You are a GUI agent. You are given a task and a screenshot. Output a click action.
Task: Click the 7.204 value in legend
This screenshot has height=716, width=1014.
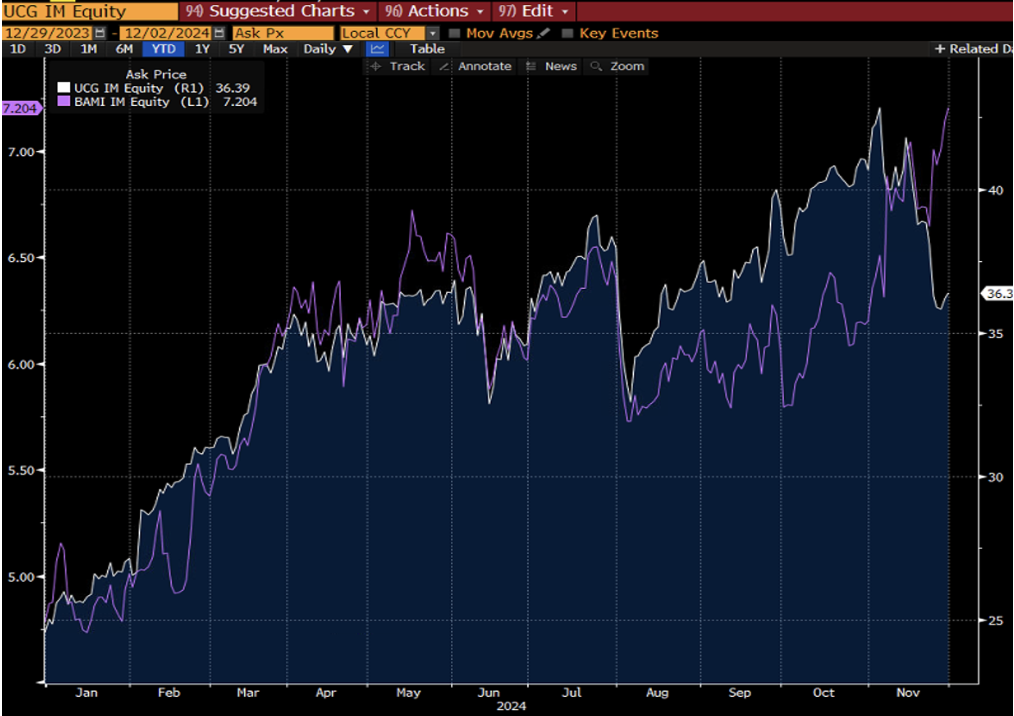240,102
